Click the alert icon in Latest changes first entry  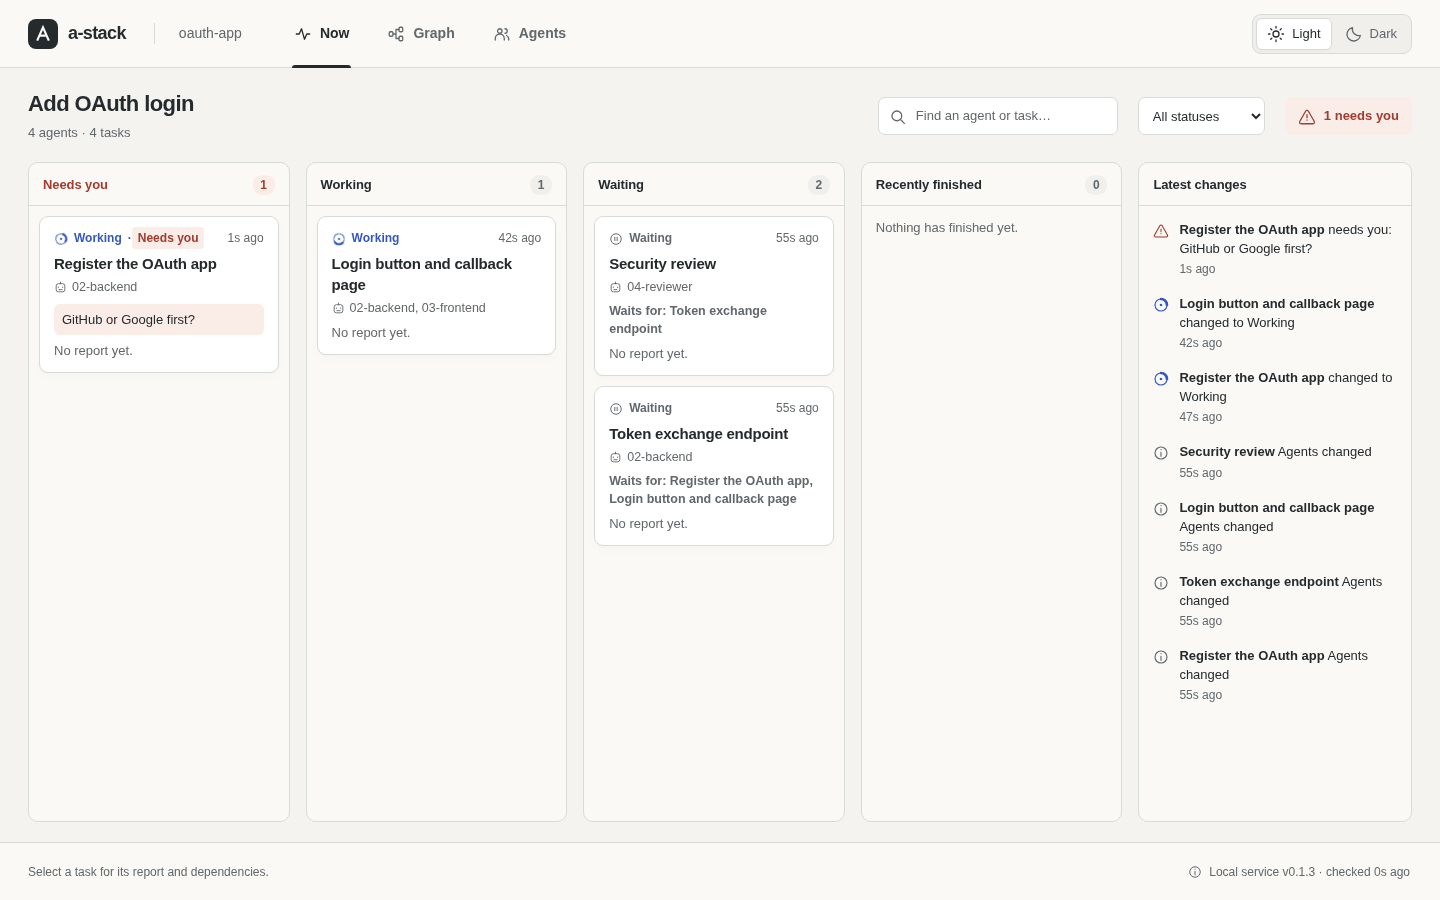(1161, 231)
